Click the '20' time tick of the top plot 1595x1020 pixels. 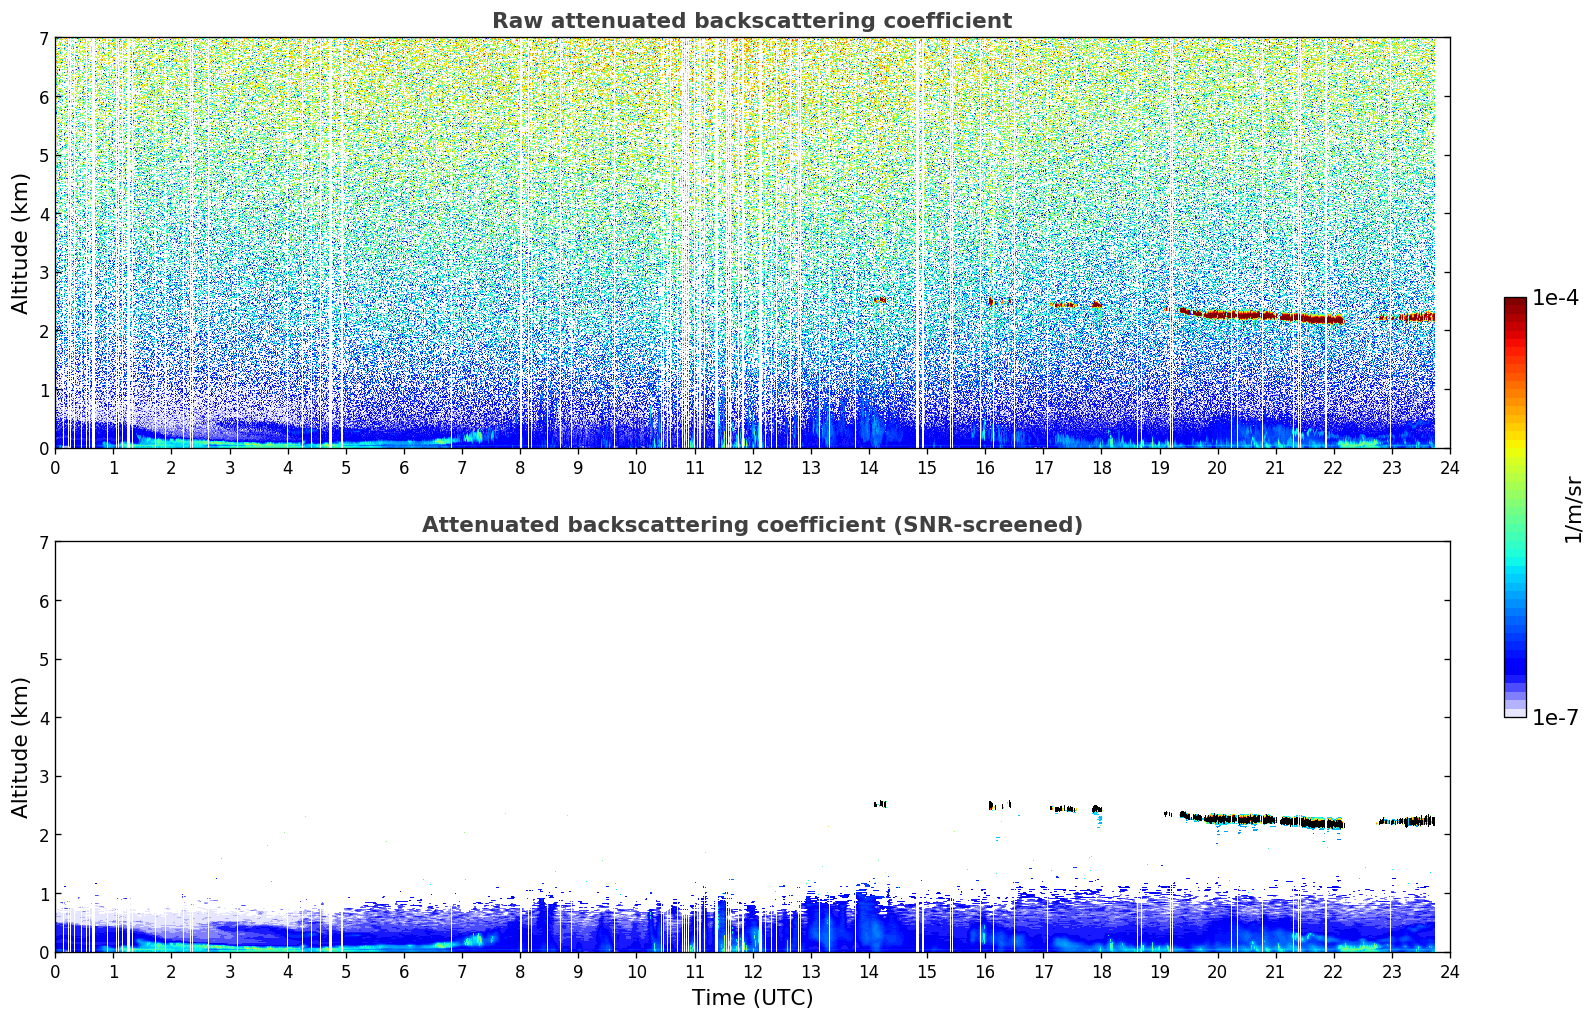tap(1217, 467)
